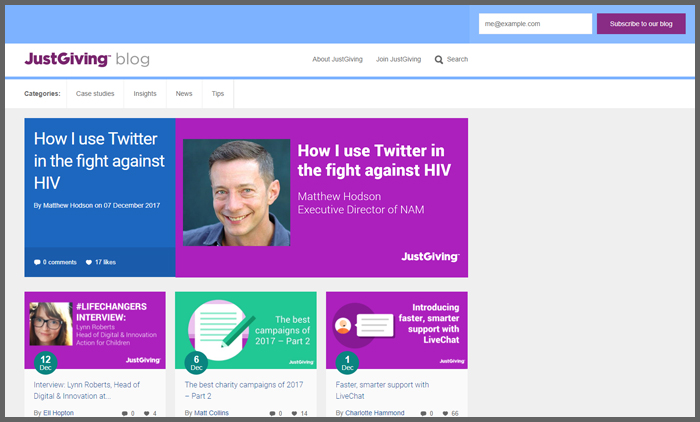This screenshot has width=700, height=422.
Task: Open the Case studies category
Action: 95,94
